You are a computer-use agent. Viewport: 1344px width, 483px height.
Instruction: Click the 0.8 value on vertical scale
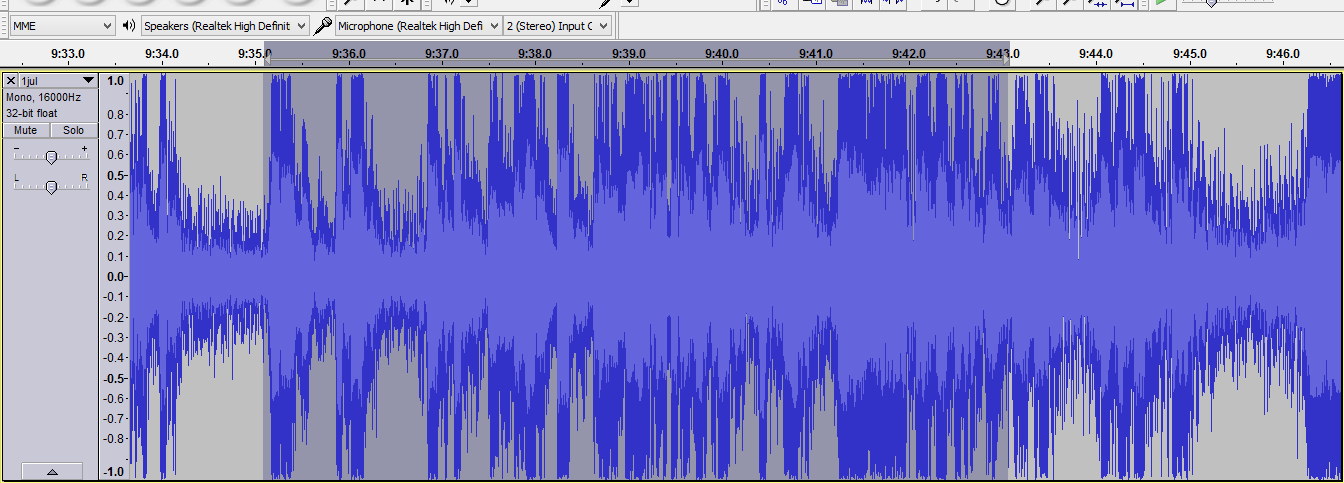pyautogui.click(x=115, y=115)
